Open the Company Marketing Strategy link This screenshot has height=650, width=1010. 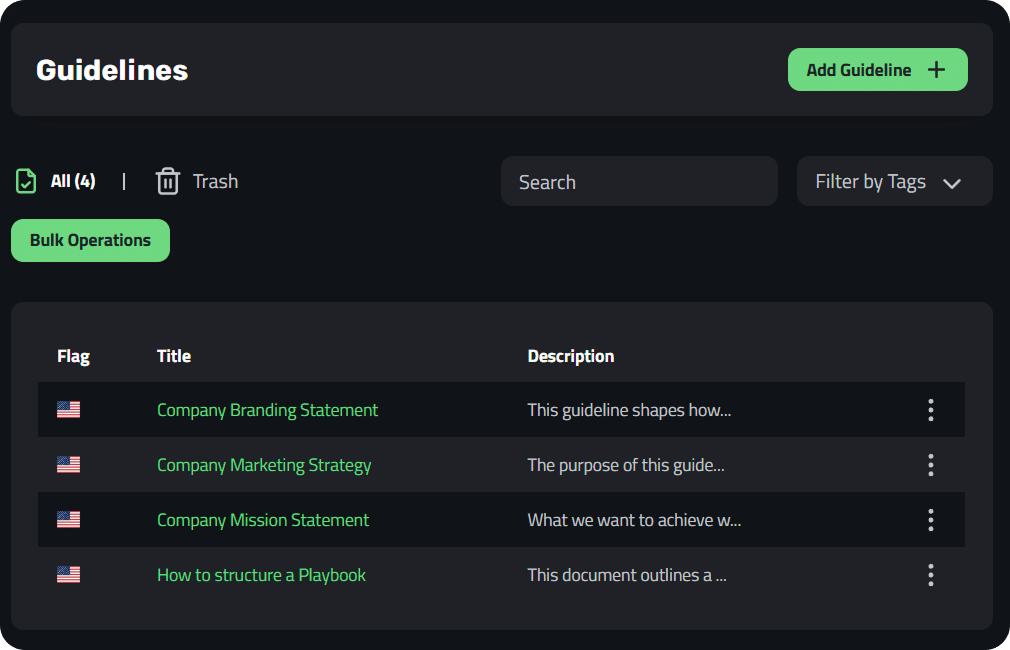[264, 465]
